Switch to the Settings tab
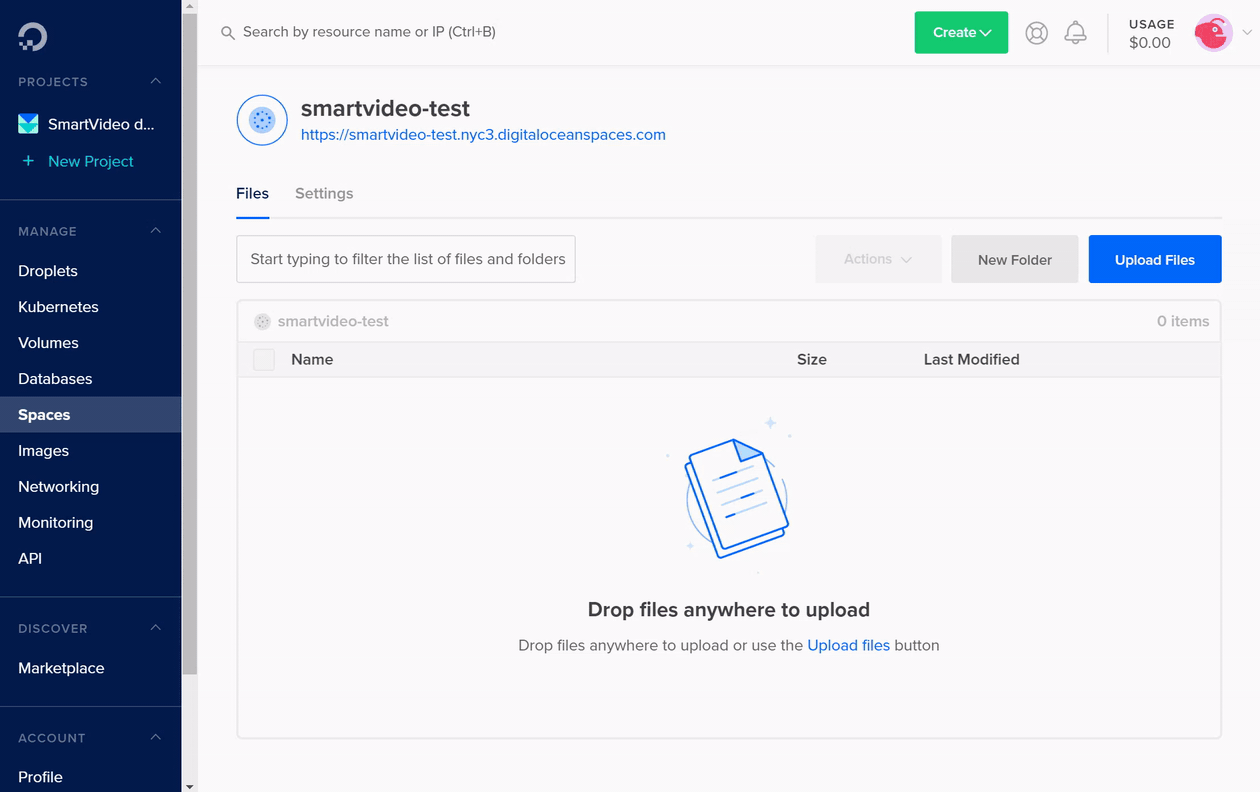Screen dimensions: 1260x792 point(324,193)
